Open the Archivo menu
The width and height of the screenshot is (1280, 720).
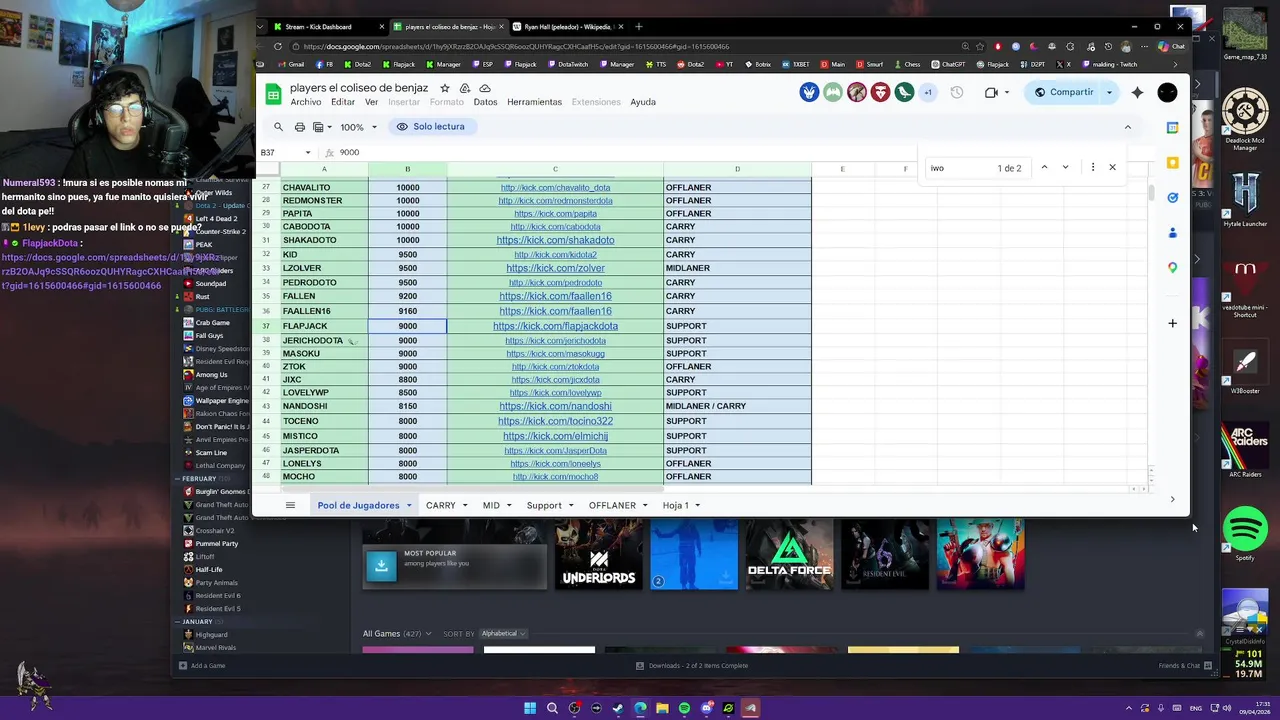tap(306, 102)
